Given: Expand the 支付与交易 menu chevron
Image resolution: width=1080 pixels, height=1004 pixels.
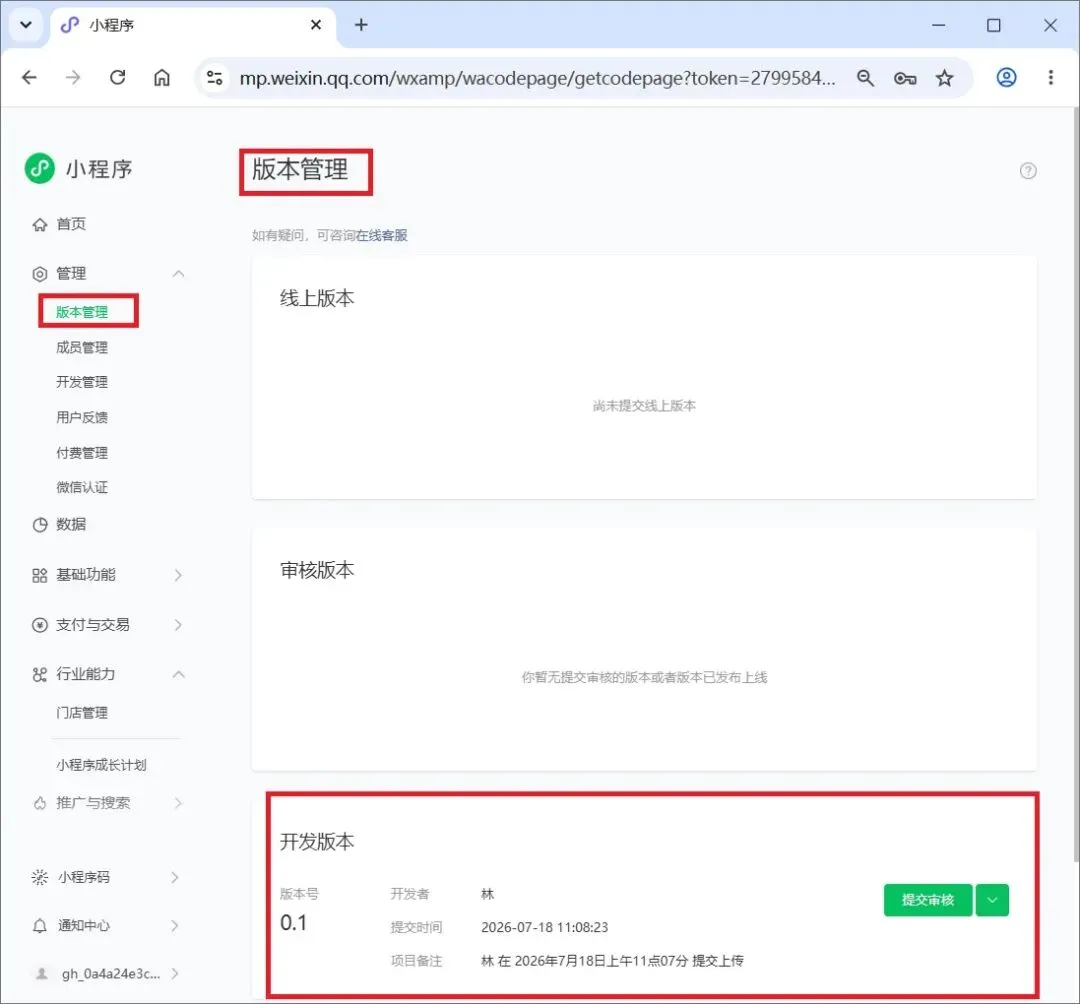Looking at the screenshot, I should click(178, 625).
